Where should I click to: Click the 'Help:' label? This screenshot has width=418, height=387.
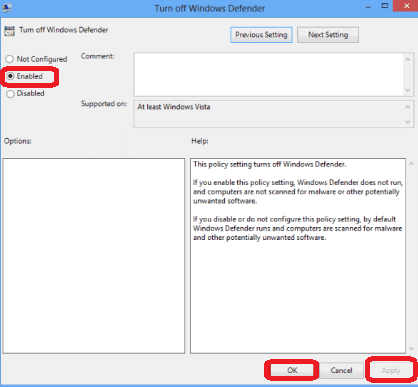[x=200, y=141]
